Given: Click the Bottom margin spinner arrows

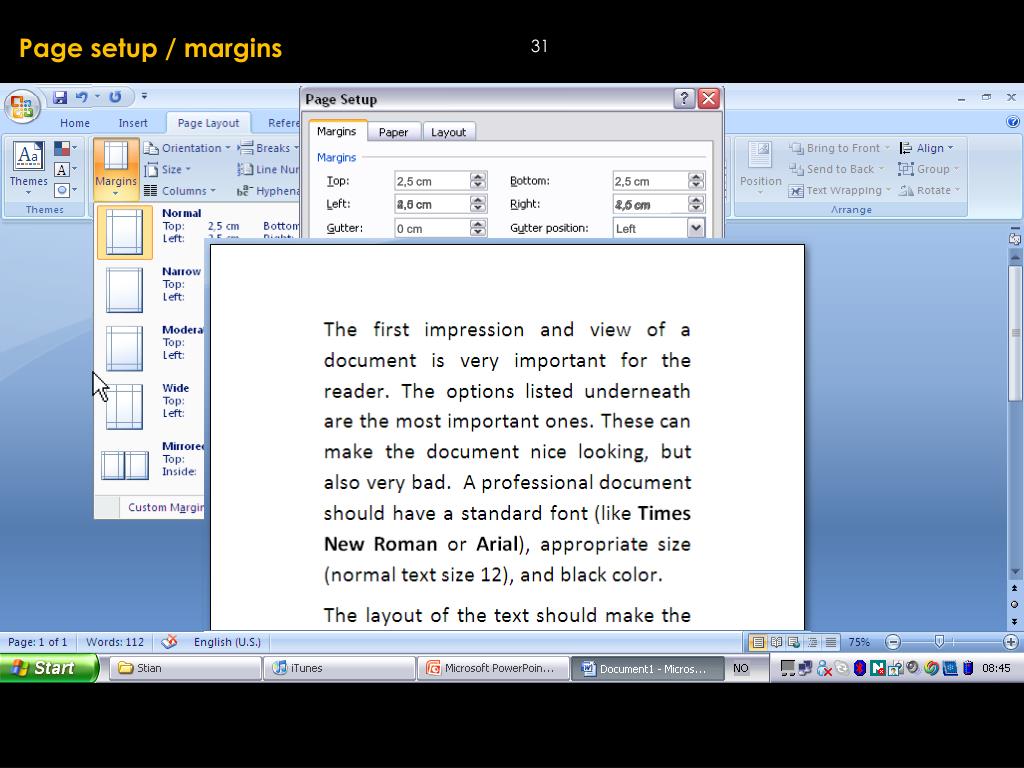Looking at the screenshot, I should click(696, 181).
